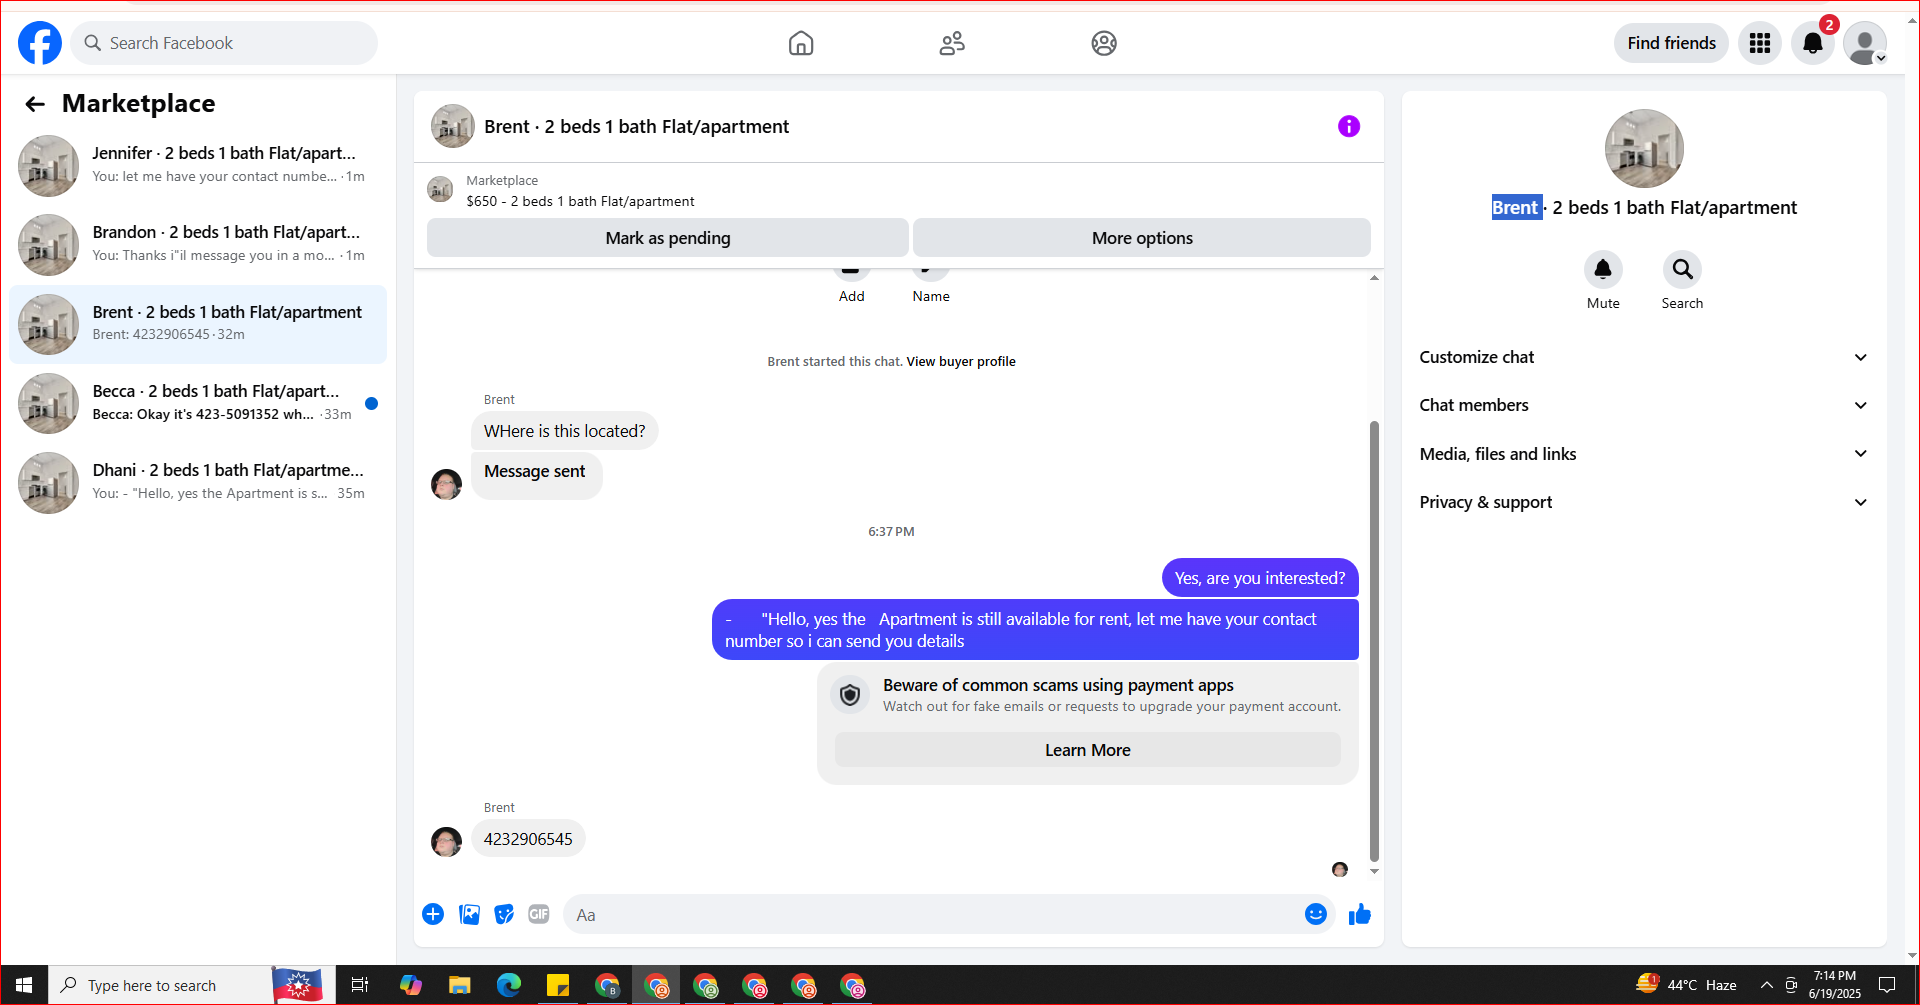Open Windows Action Center notifications icon
This screenshot has width=1920, height=1005.
[1887, 985]
